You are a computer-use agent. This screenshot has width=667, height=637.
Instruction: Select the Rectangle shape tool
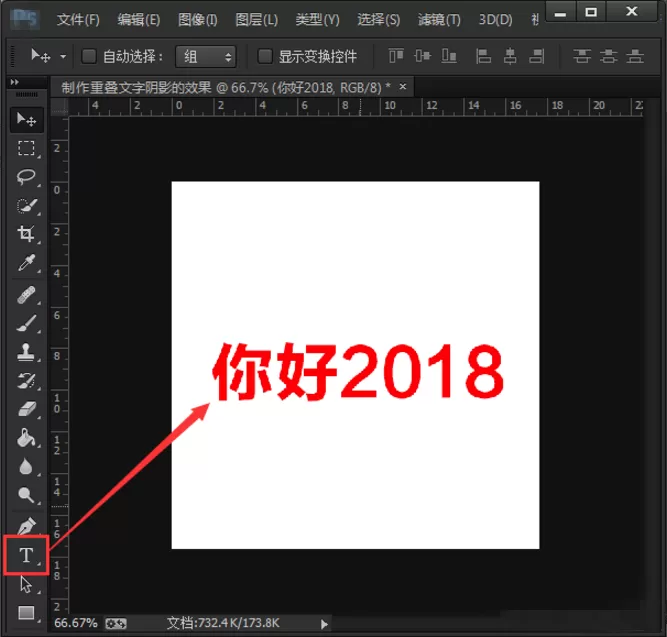pos(26,613)
